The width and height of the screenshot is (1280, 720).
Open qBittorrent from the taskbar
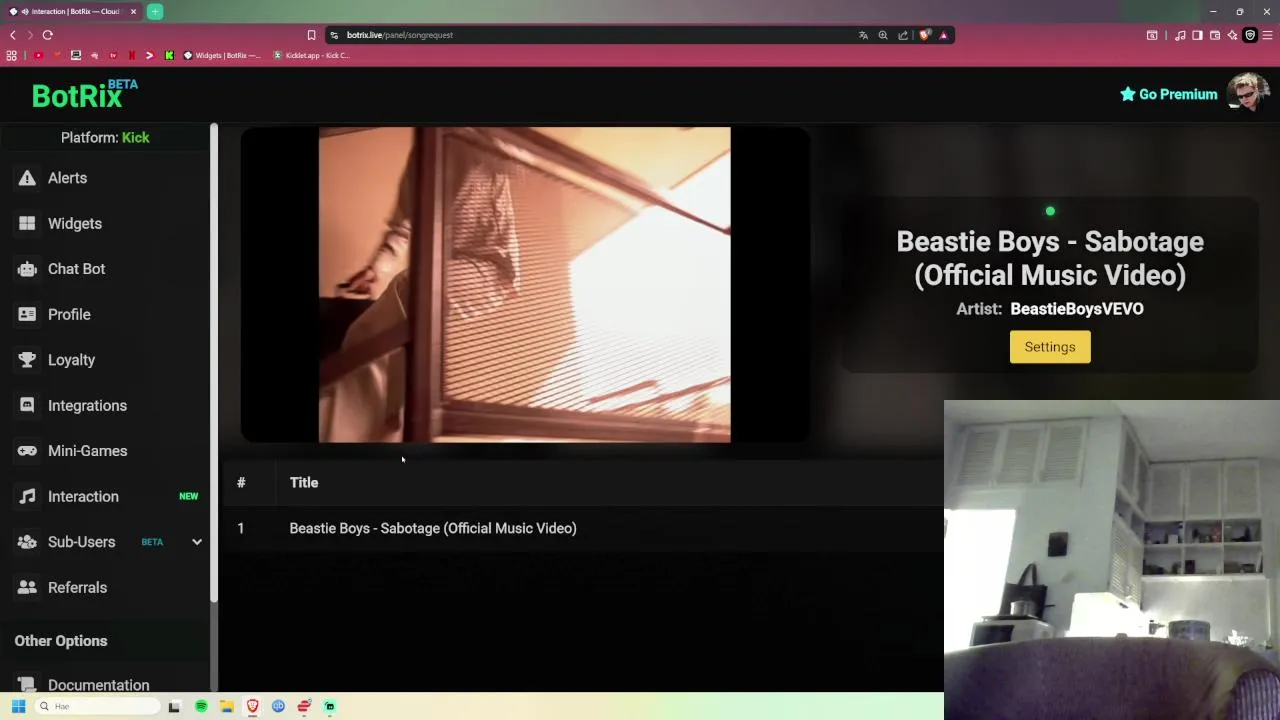278,706
